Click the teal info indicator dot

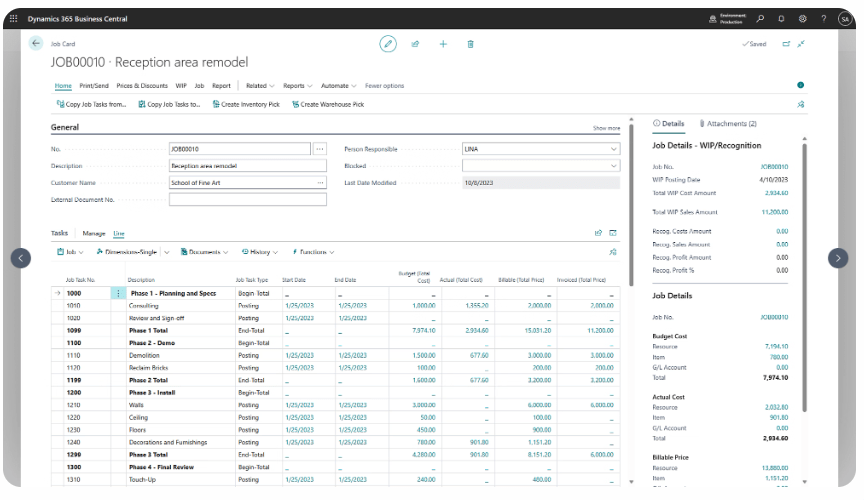click(801, 85)
